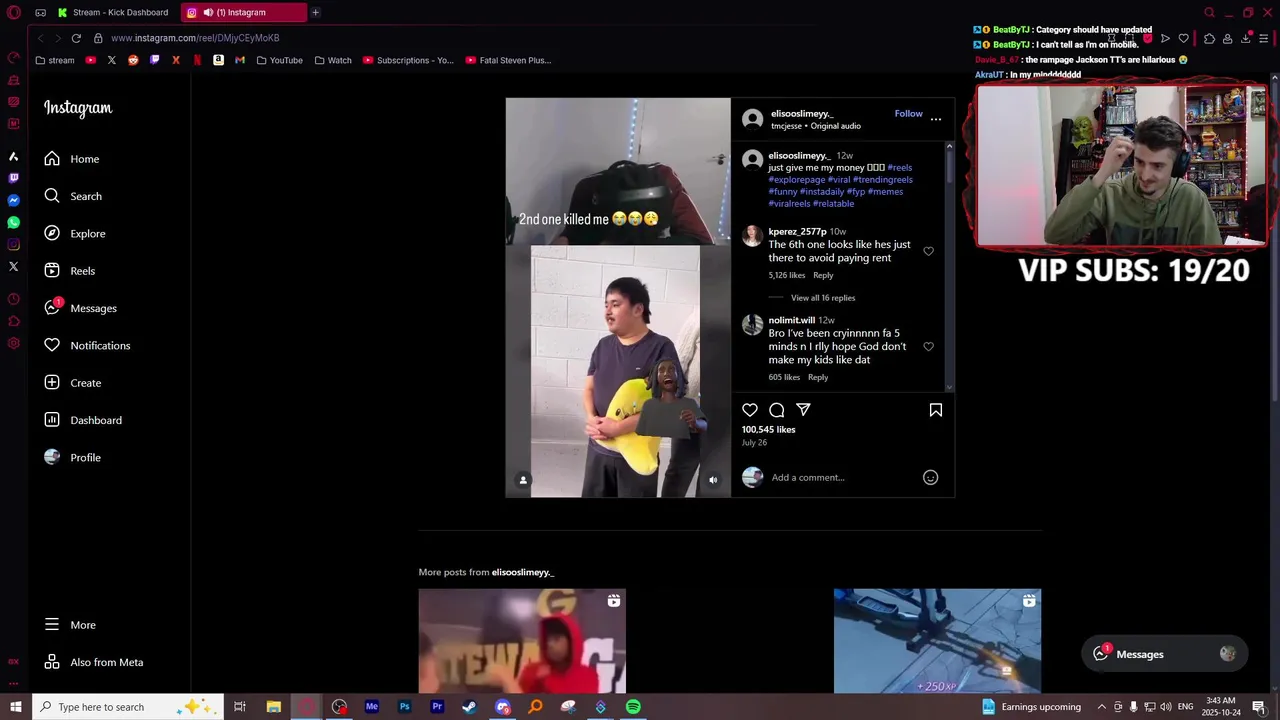
Task: Expand the More menu in the sidebar
Action: [70, 625]
